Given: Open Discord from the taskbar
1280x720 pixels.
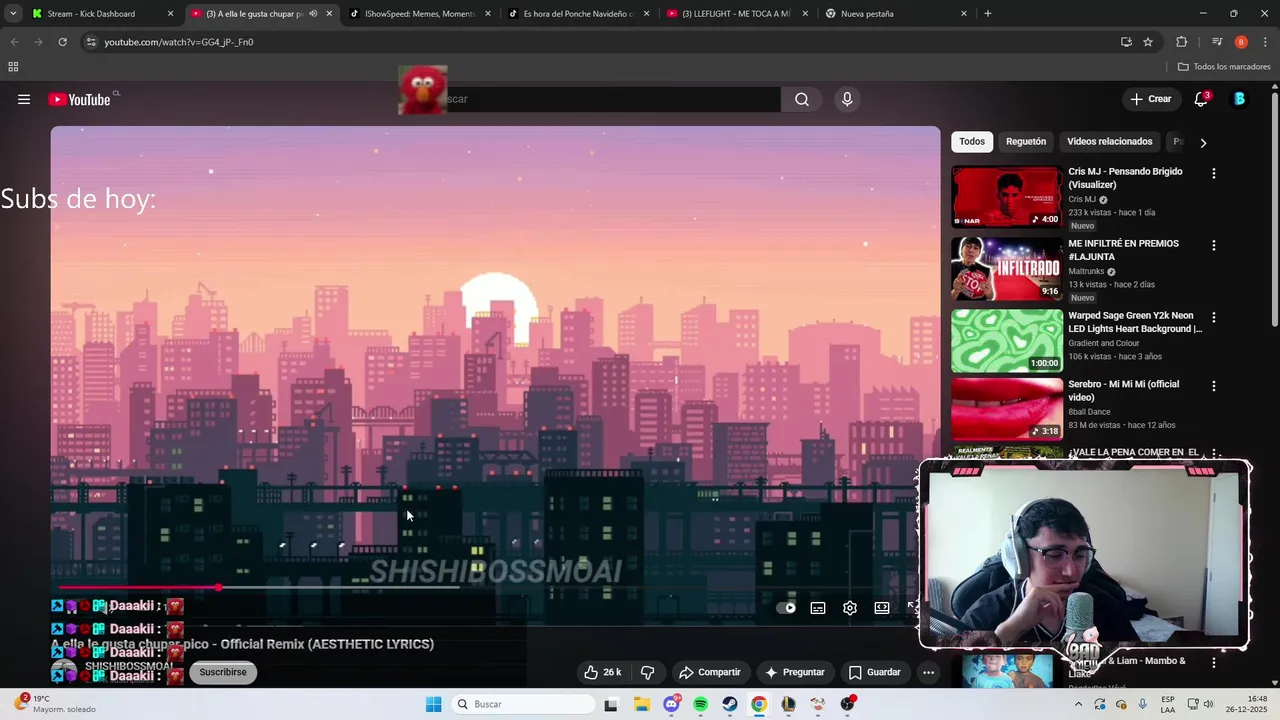Looking at the screenshot, I should pos(671,704).
